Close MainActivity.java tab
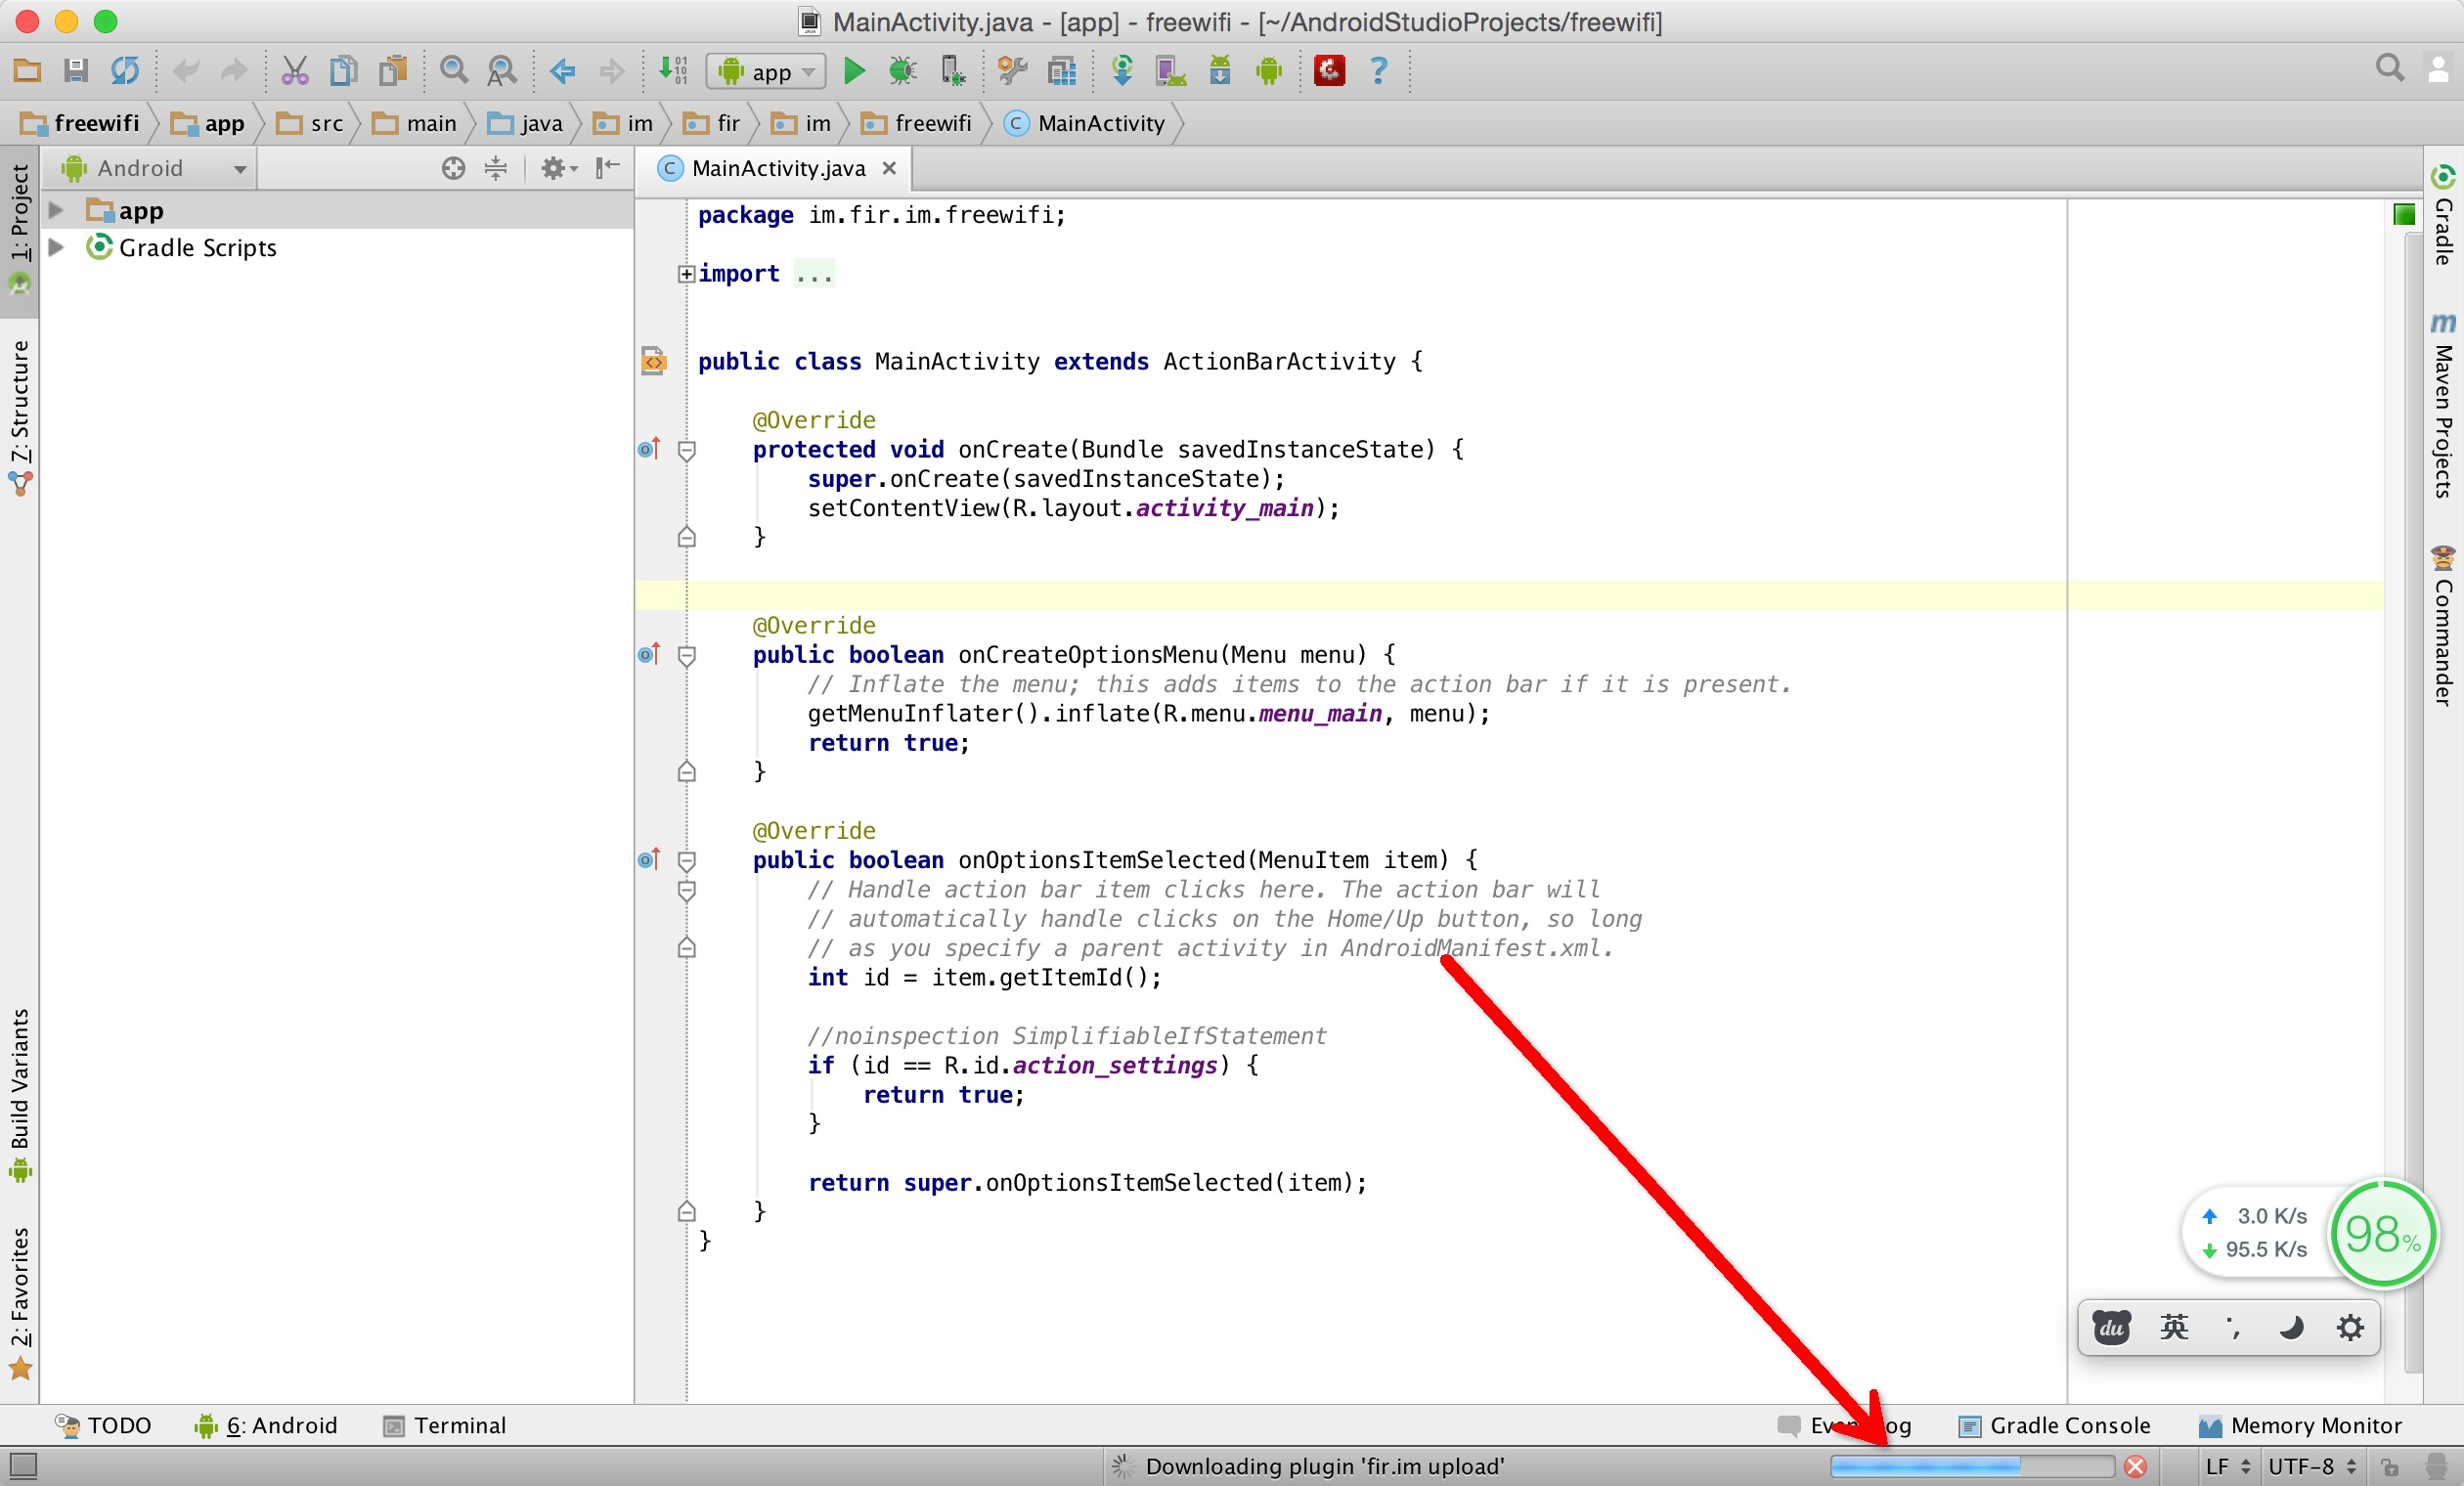The height and width of the screenshot is (1486, 2464). (x=889, y=168)
